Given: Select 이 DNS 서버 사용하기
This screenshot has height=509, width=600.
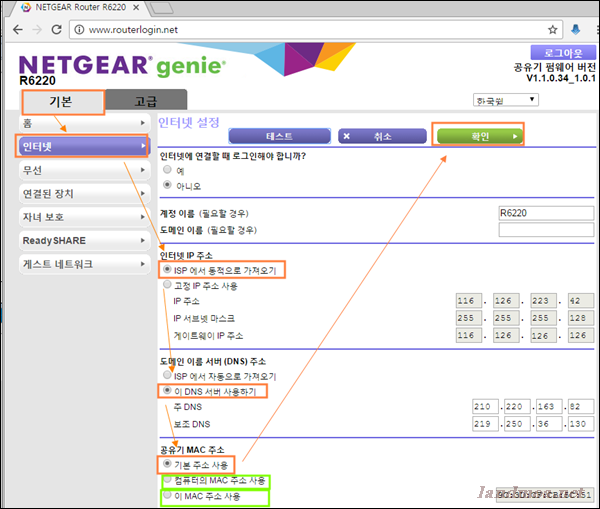Looking at the screenshot, I should 167,390.
